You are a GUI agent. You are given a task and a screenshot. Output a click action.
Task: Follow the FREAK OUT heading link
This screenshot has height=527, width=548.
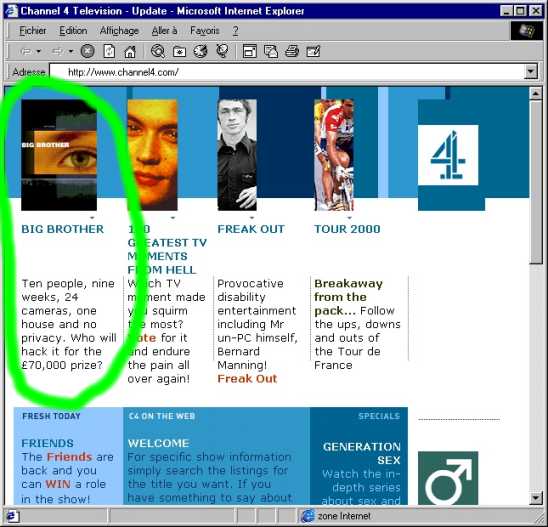251,229
